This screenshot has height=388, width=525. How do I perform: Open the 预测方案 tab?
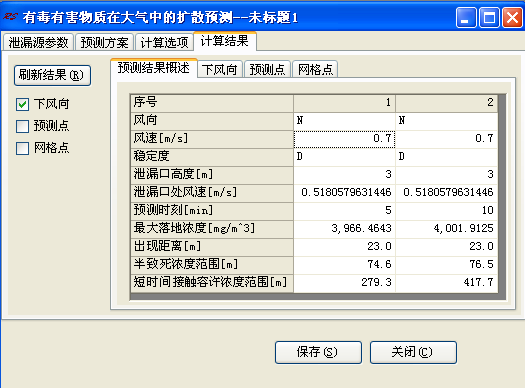(104, 43)
